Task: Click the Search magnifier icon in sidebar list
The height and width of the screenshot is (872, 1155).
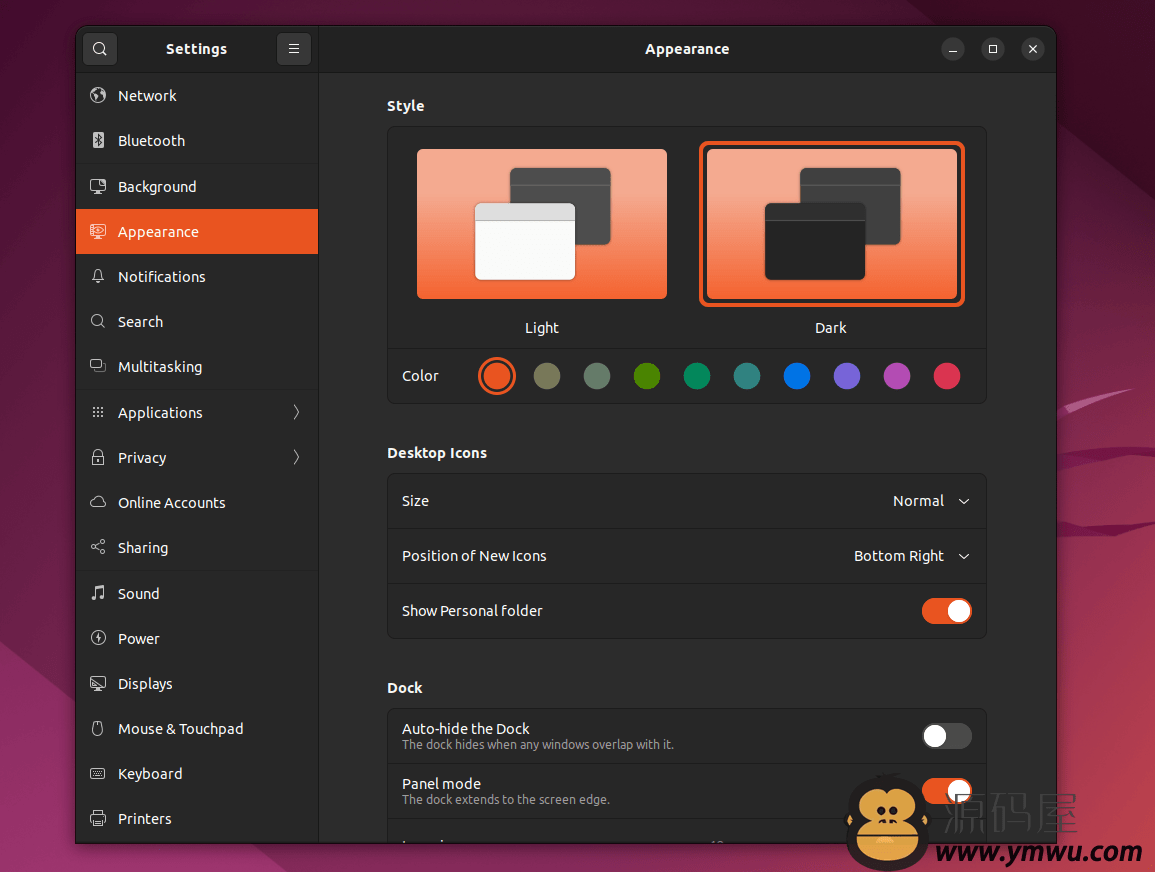Action: coord(98,321)
